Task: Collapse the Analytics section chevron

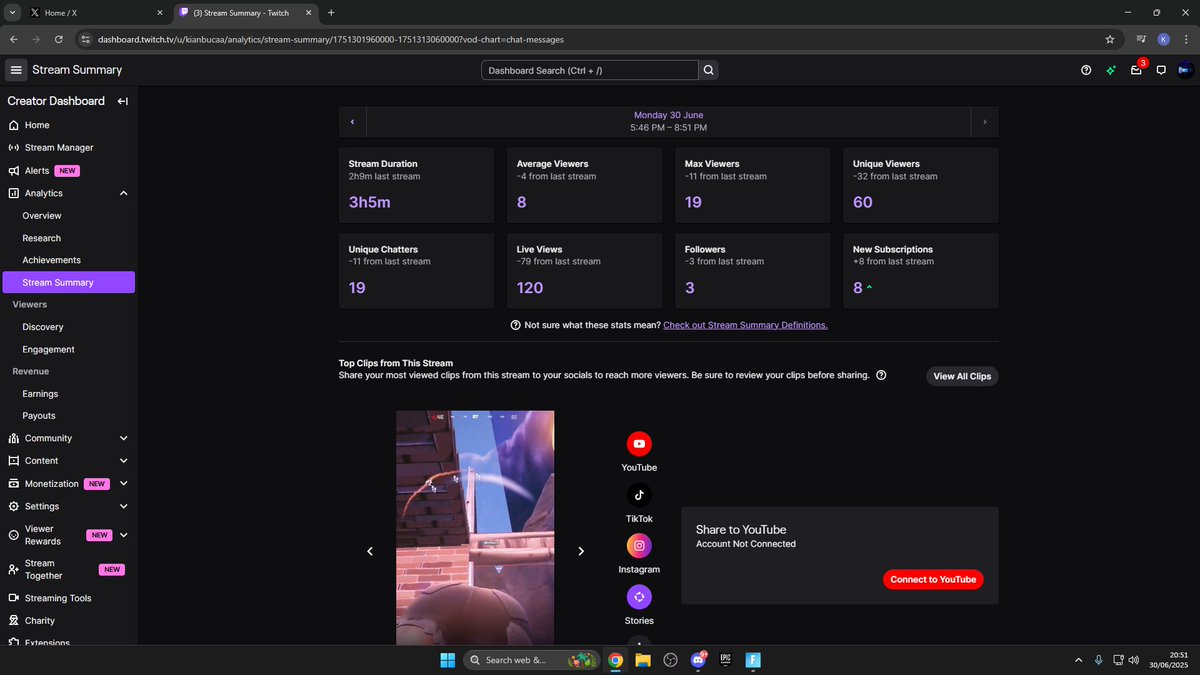Action: point(123,193)
